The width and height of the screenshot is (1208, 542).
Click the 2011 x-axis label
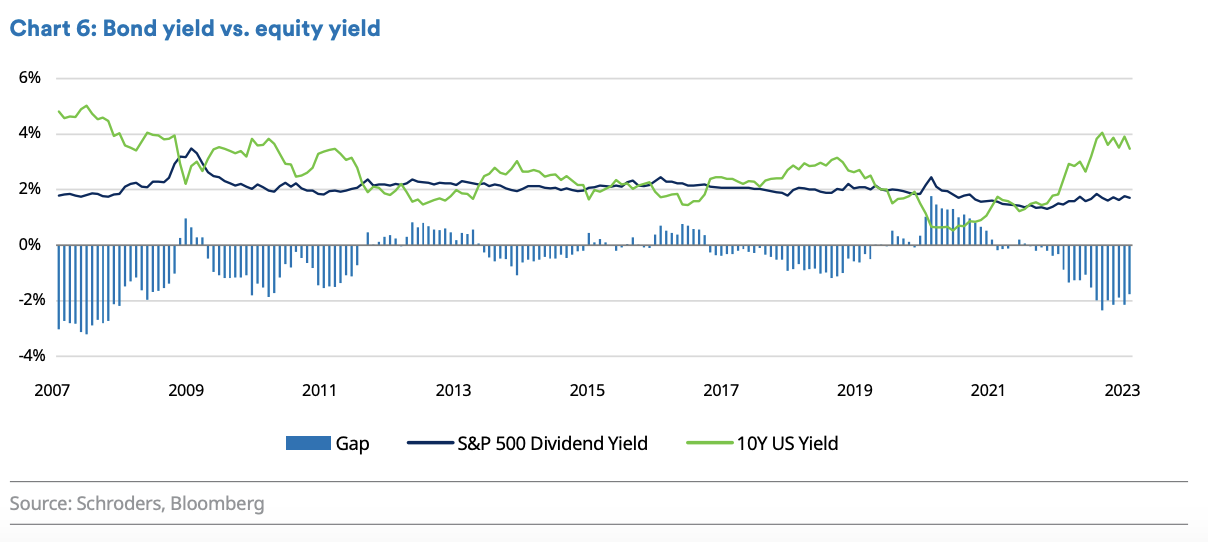(318, 391)
